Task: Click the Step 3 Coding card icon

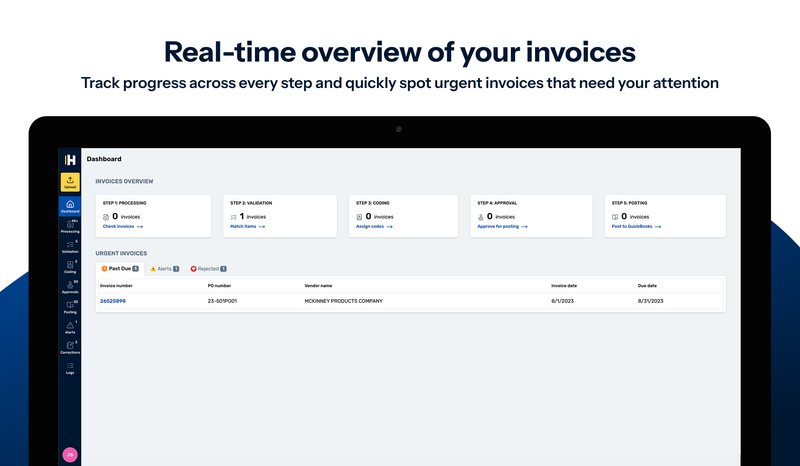Action: (359, 217)
